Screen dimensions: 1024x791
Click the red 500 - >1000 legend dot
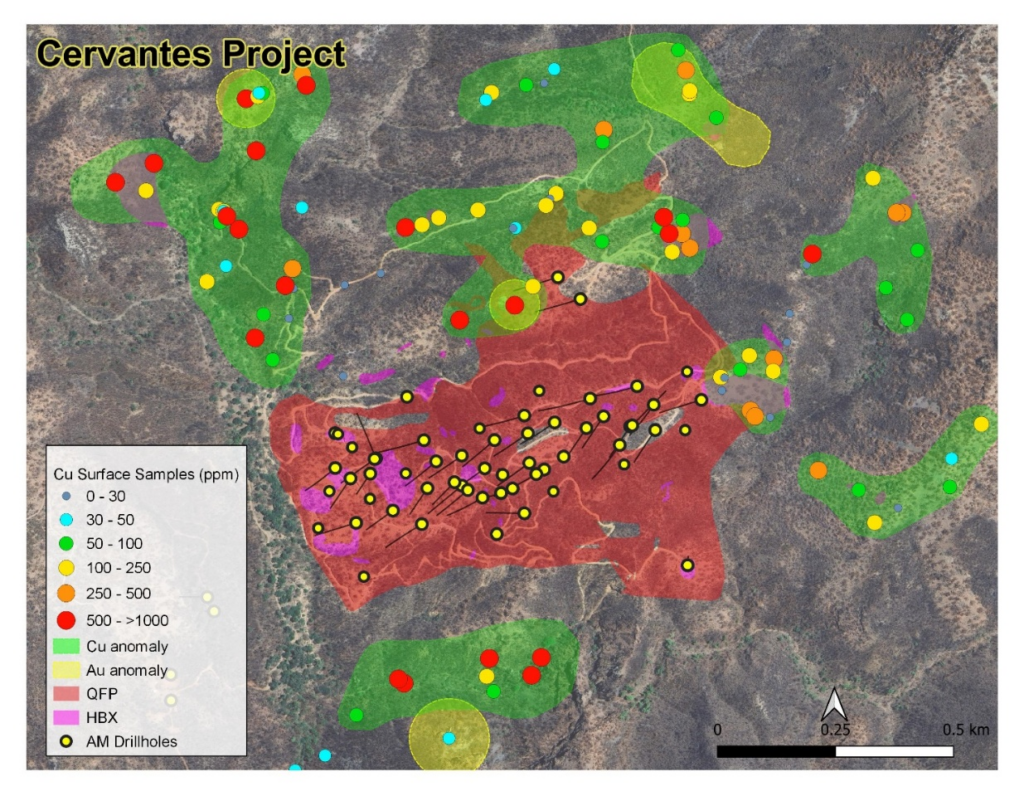(x=67, y=618)
